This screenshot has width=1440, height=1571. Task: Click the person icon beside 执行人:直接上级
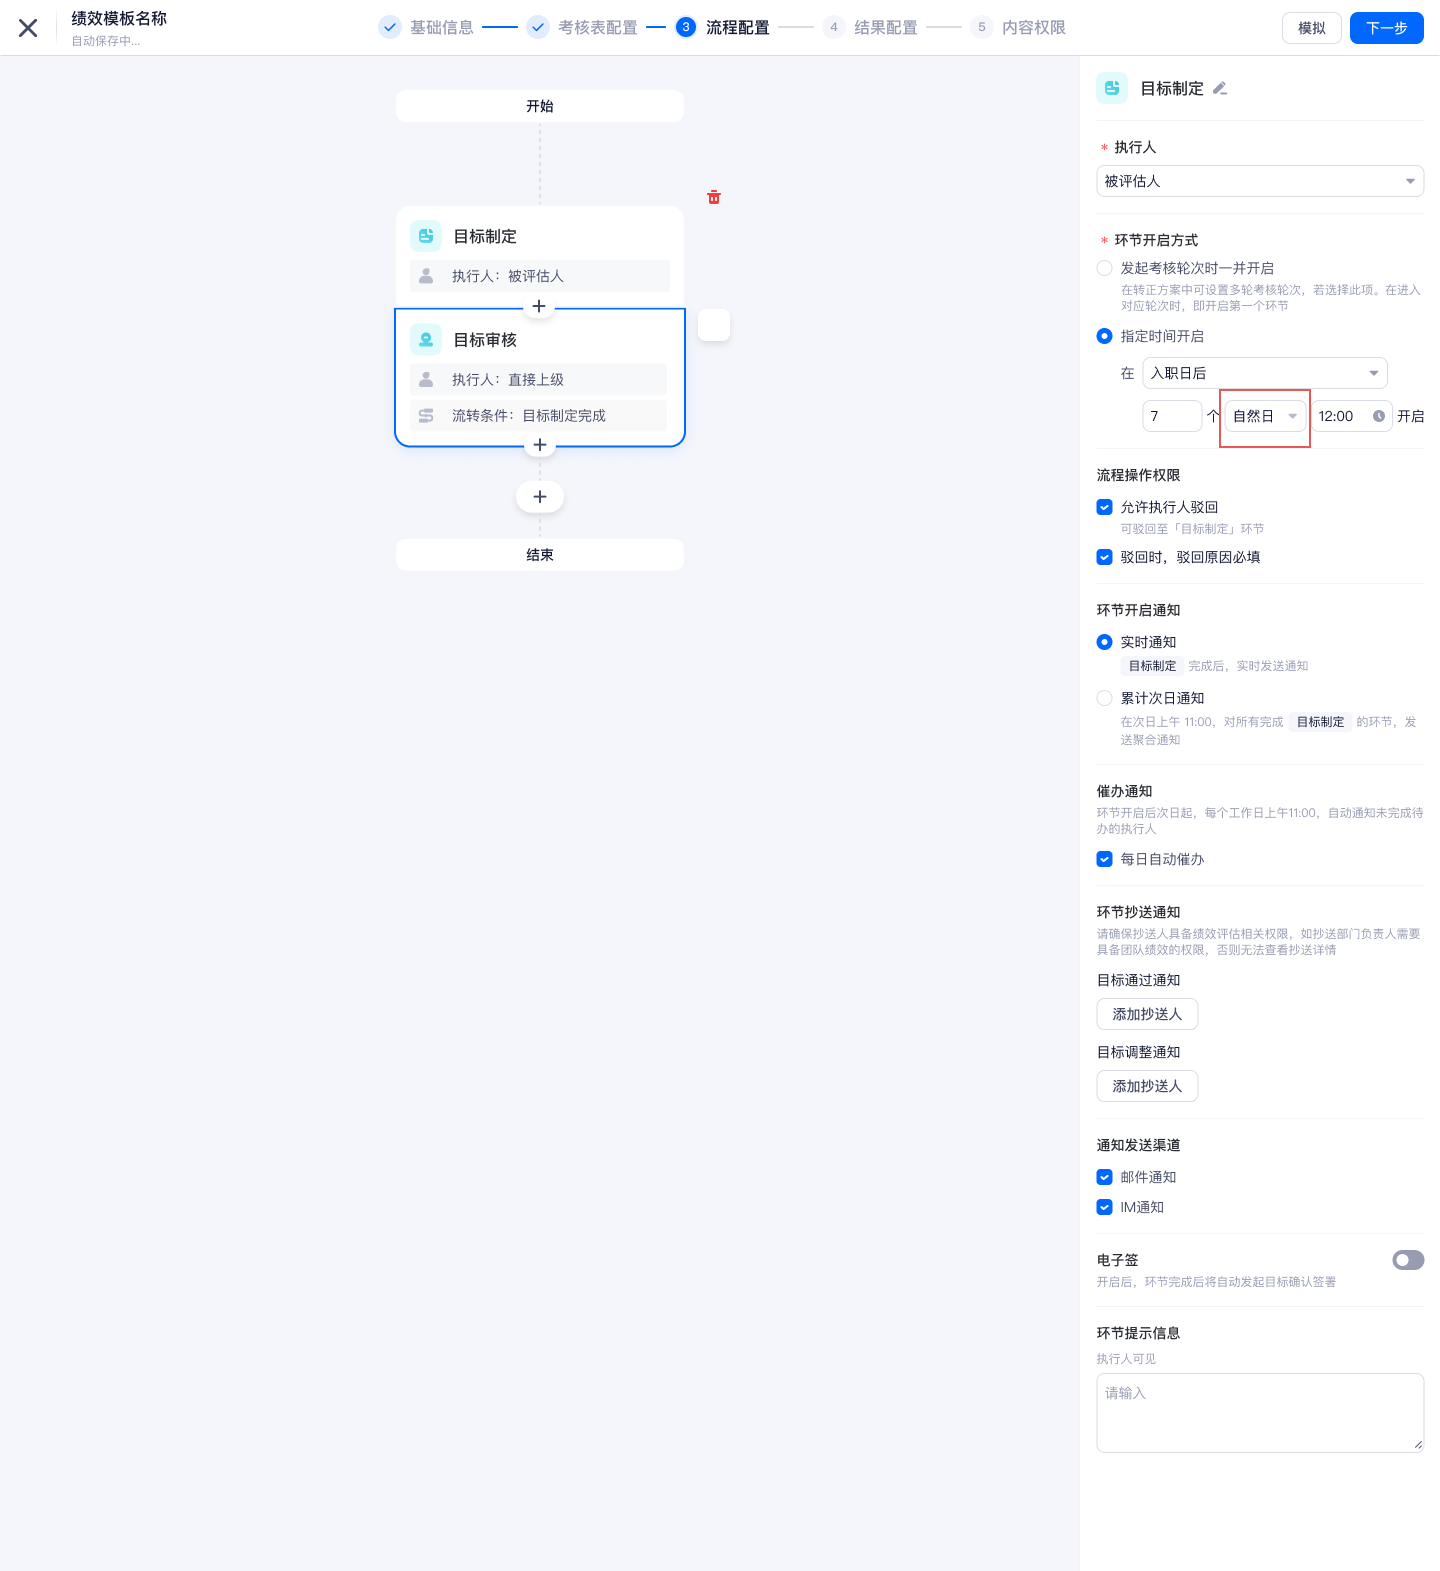point(426,379)
